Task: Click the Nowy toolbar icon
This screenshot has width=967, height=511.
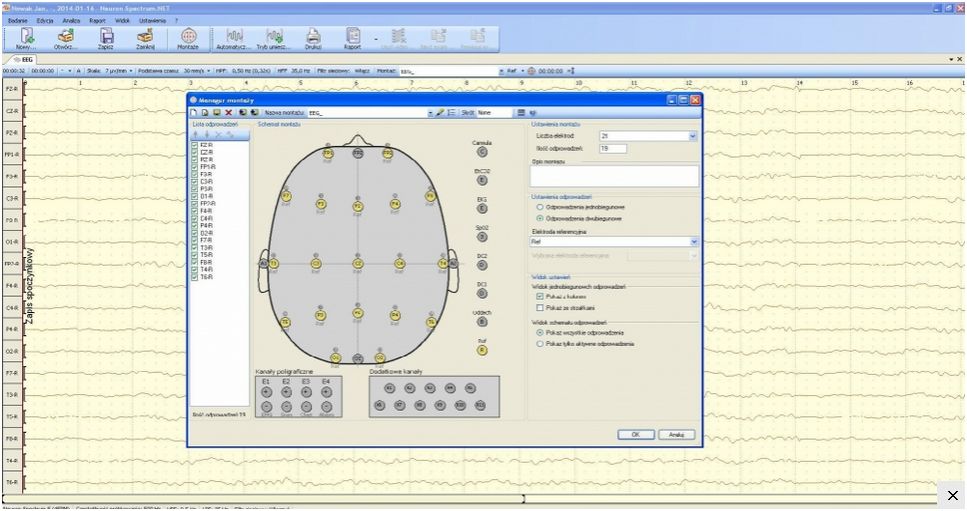Action: coord(27,36)
